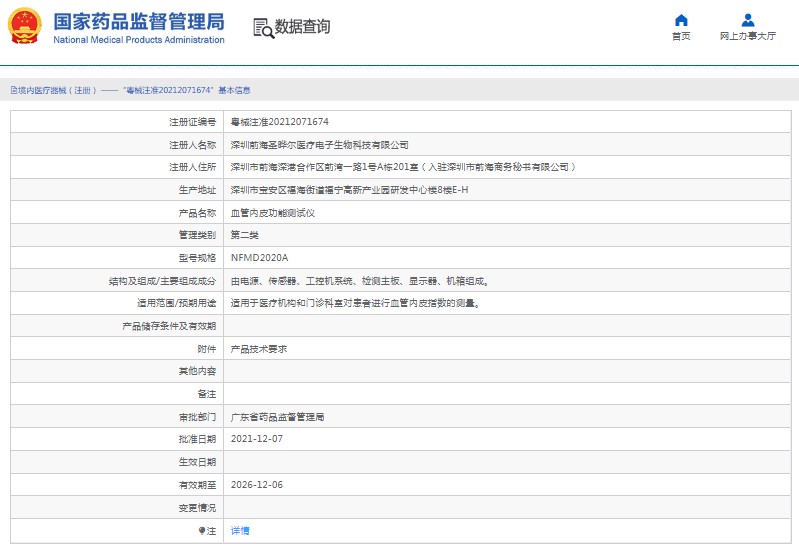Image resolution: width=799 pixels, height=552 pixels.
Task: Select intended use text 适用于医疗机构
Action: (x=355, y=303)
